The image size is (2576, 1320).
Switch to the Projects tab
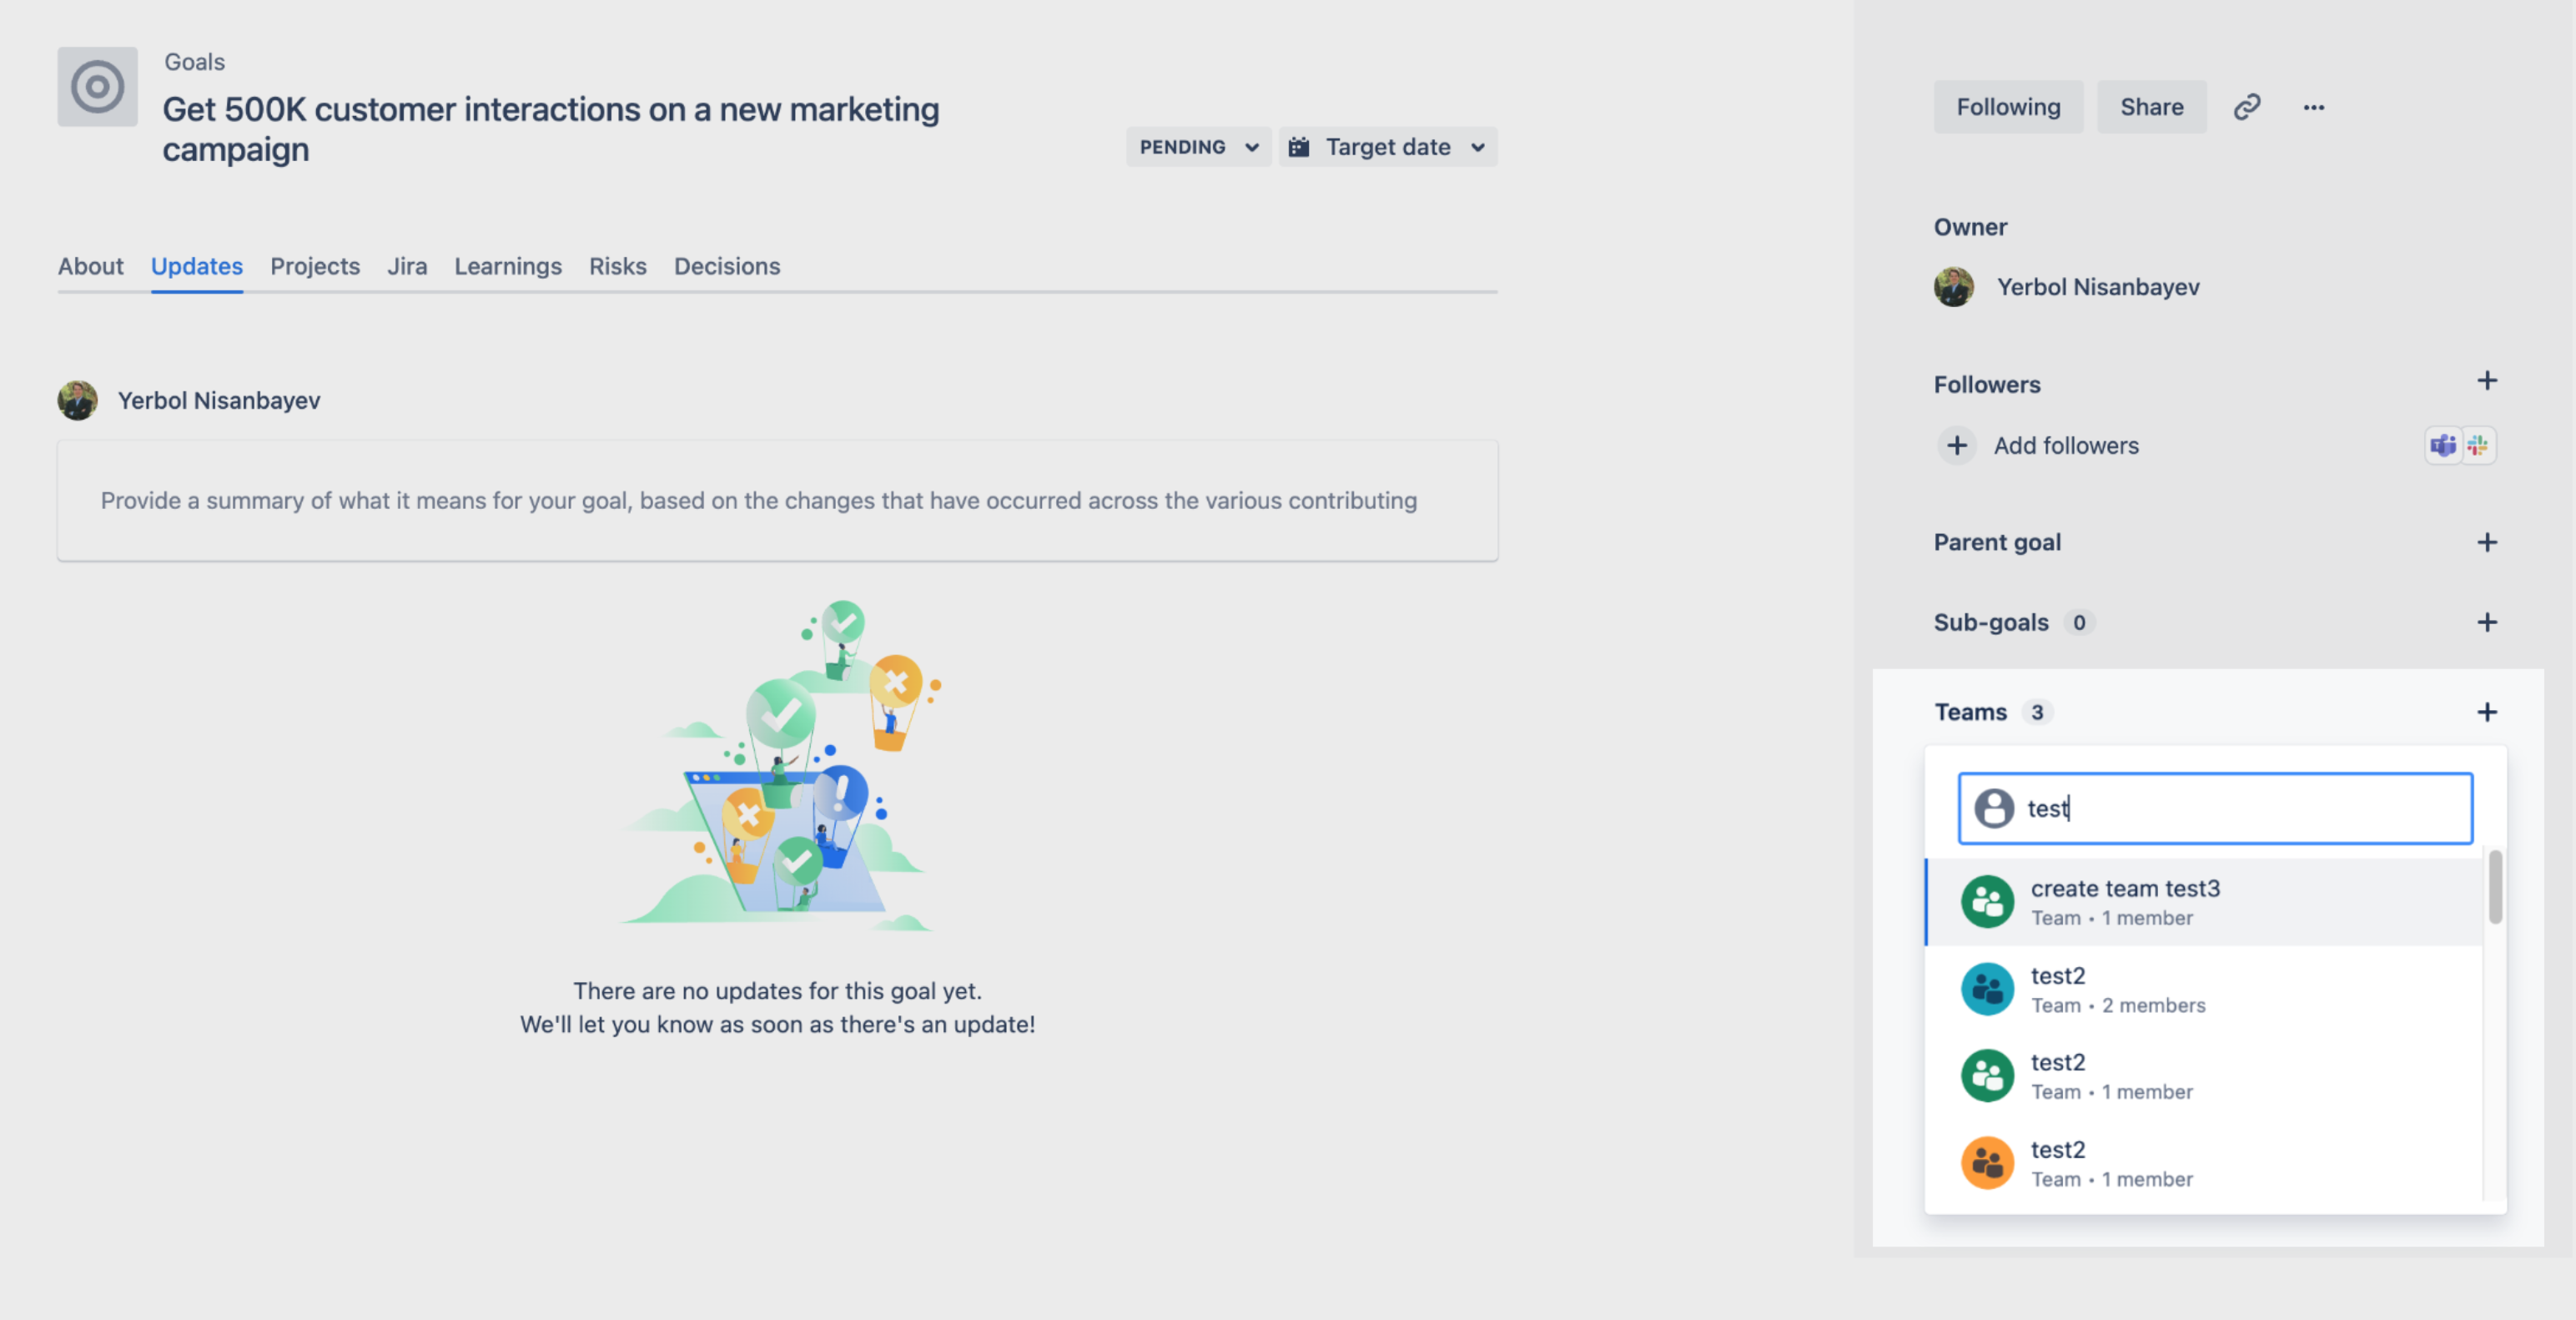pos(315,266)
